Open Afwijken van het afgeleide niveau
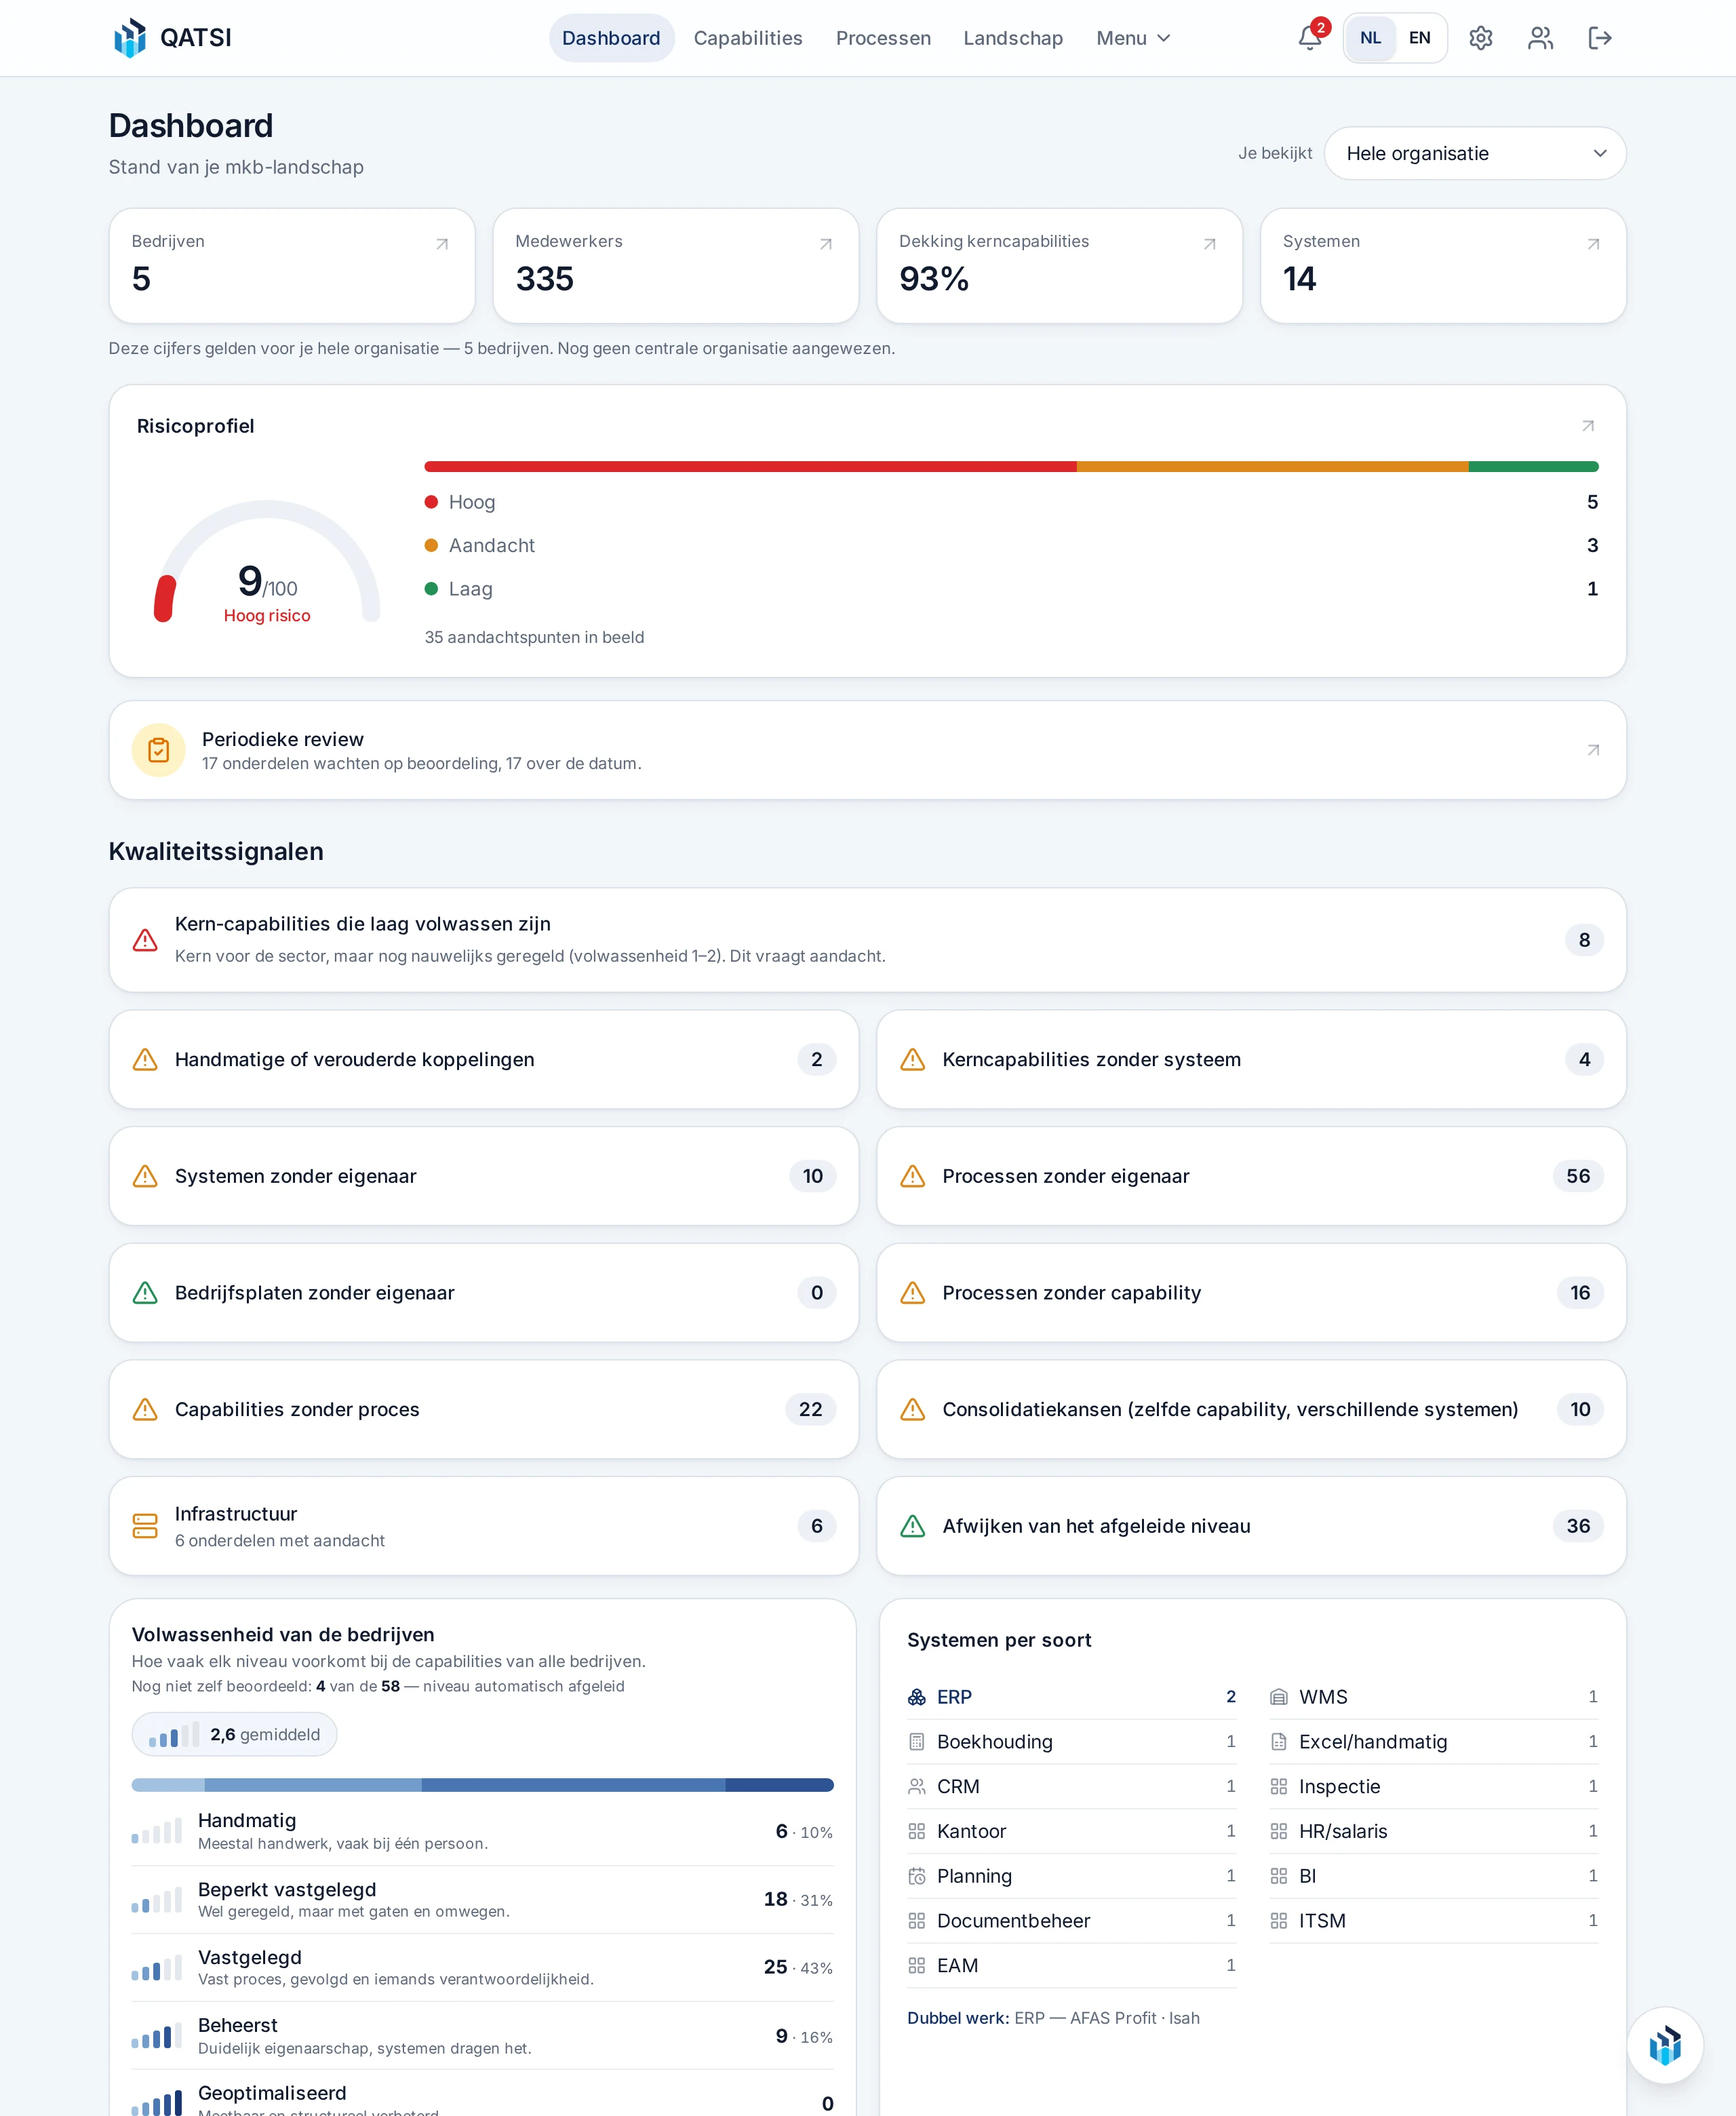The width and height of the screenshot is (1736, 2116). coord(1251,1526)
